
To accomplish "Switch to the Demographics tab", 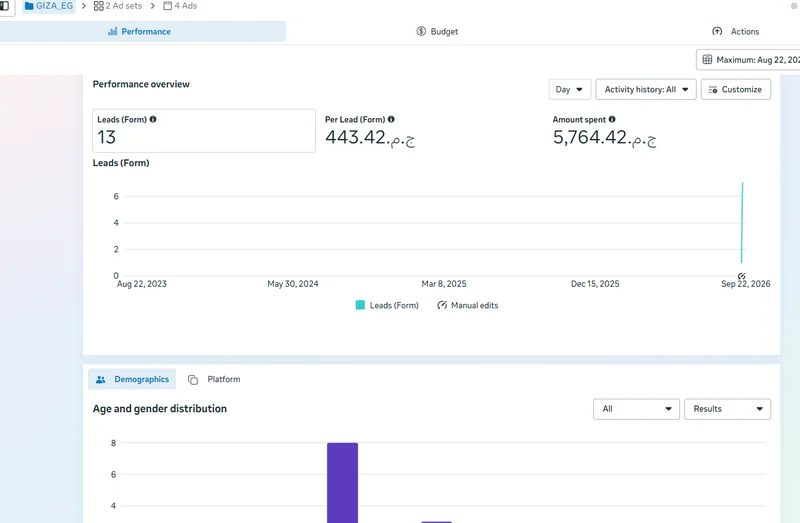I will (132, 379).
